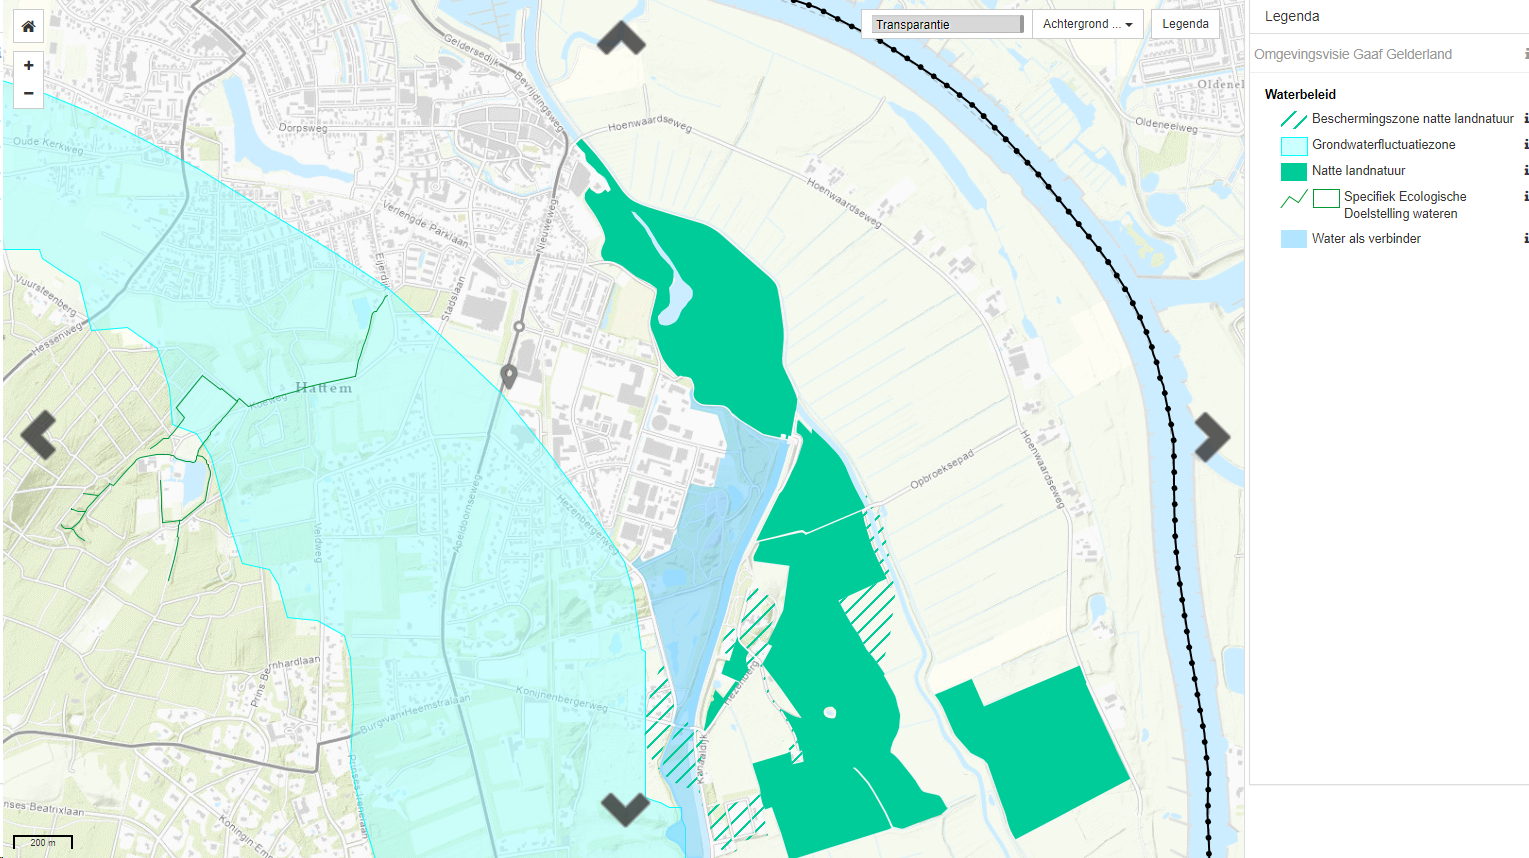Screen dimensions: 1529x858
Task: Pan the map west with the left arrow
Action: tap(38, 436)
